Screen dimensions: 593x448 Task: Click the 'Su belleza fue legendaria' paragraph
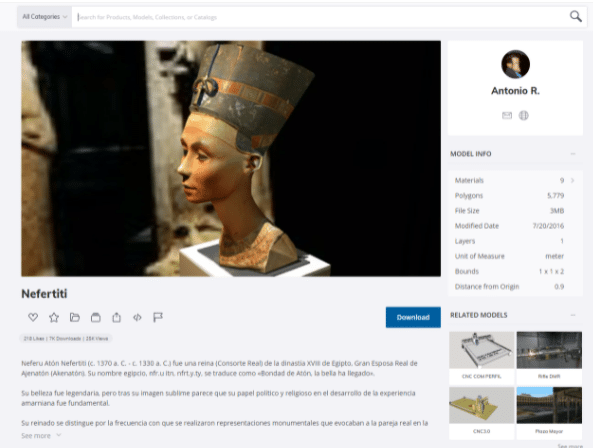pyautogui.click(x=218, y=398)
